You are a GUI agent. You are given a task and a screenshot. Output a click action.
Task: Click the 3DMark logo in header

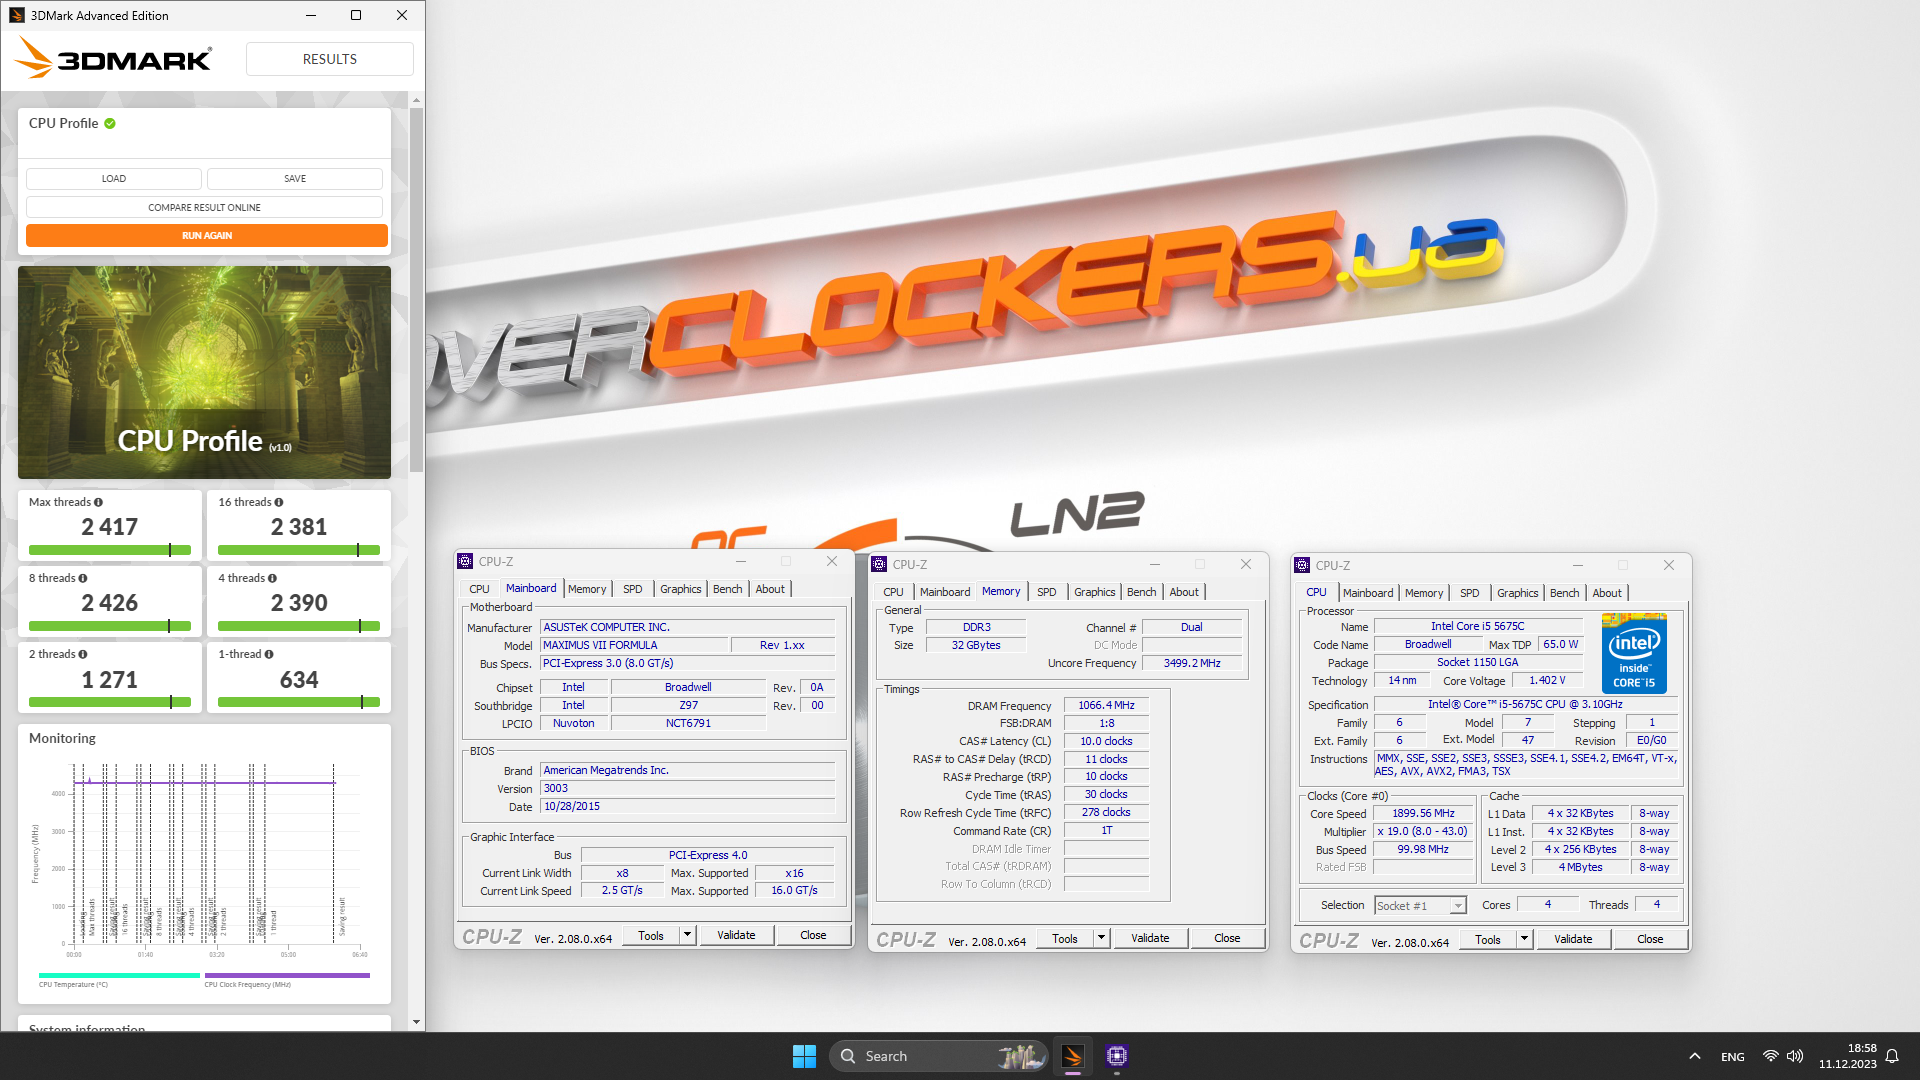[x=113, y=58]
